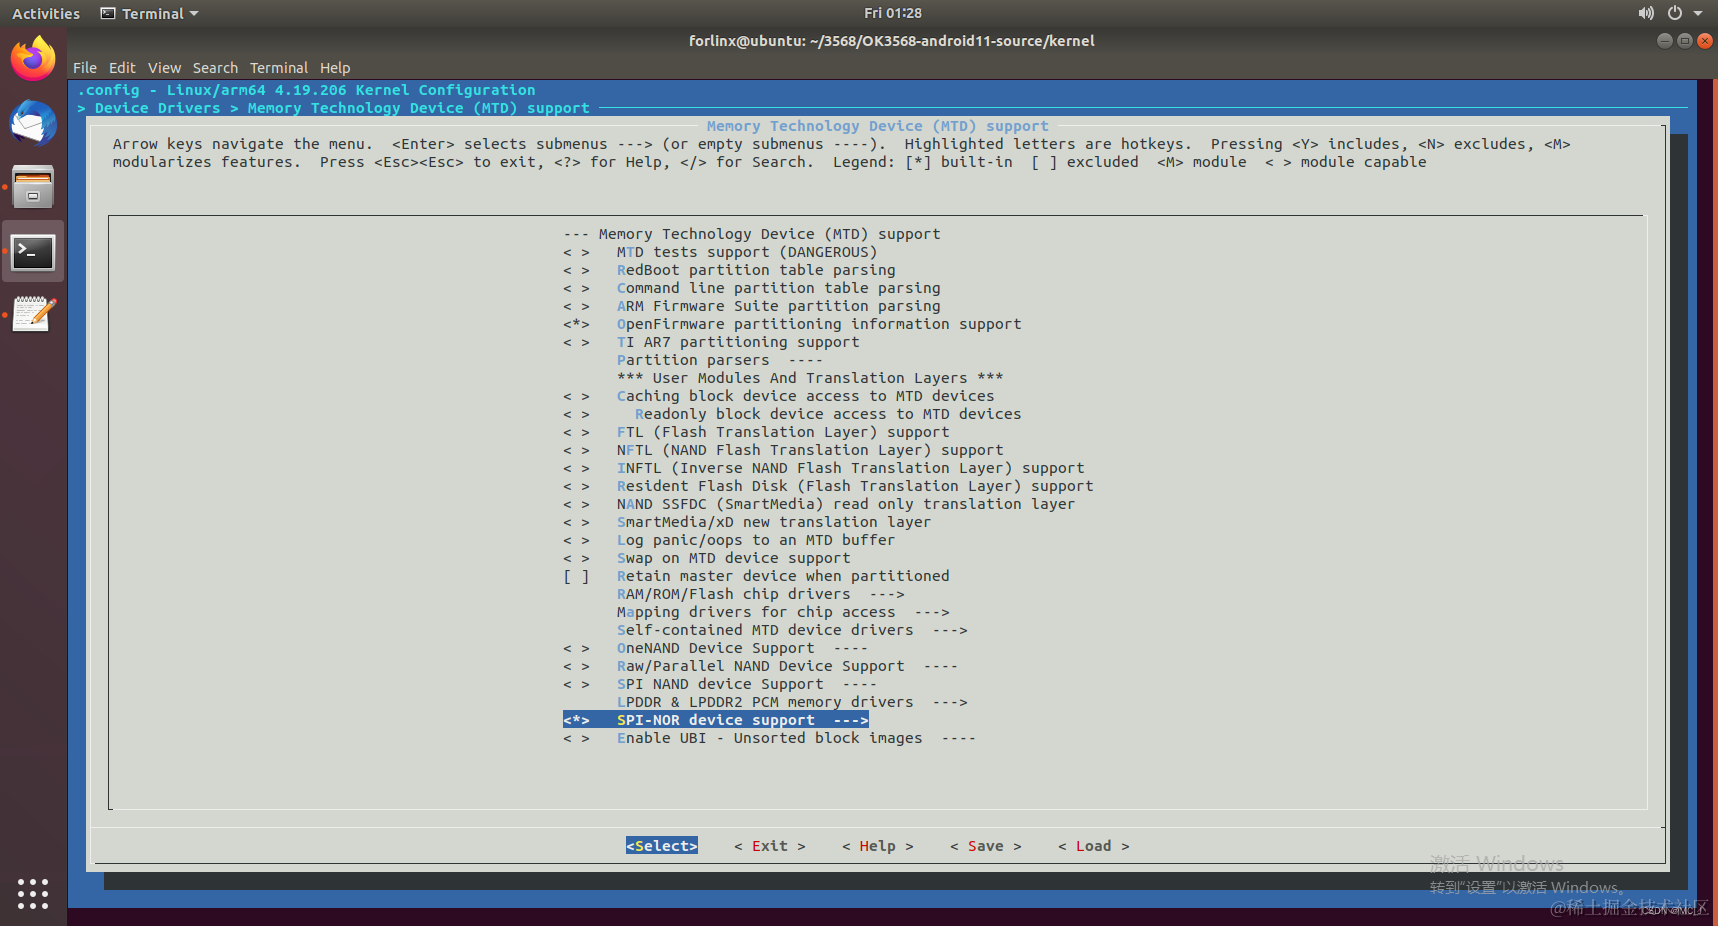This screenshot has height=926, width=1718.
Task: Open the View menu
Action: point(164,68)
